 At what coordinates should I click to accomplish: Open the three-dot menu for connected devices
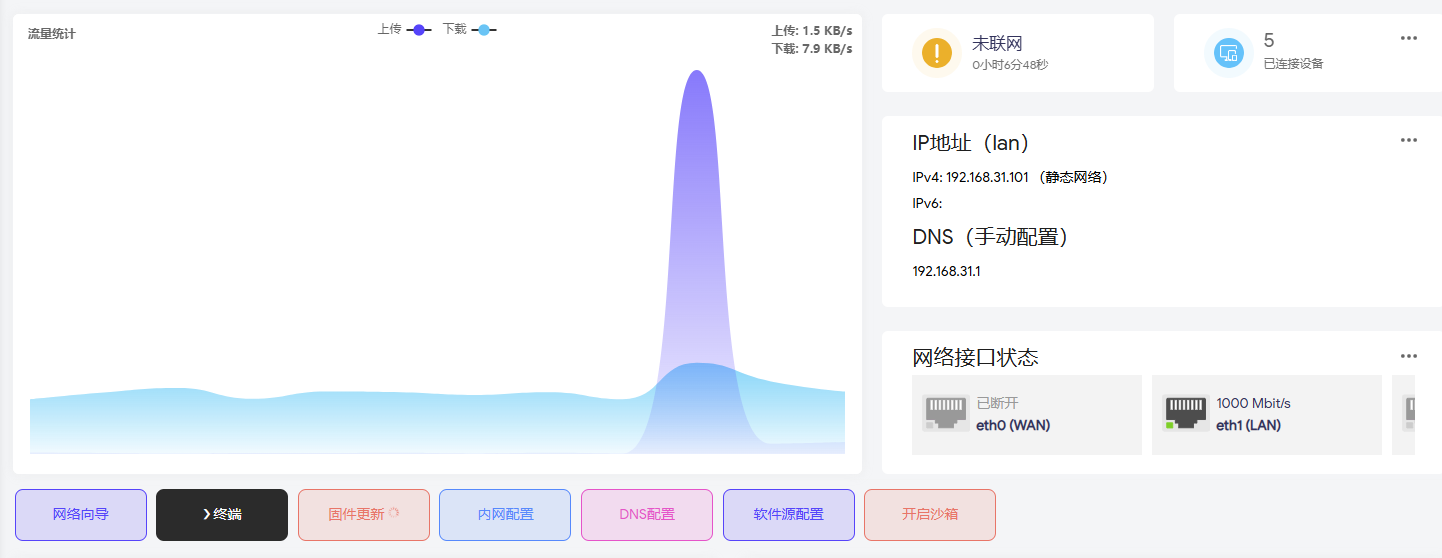[1409, 38]
